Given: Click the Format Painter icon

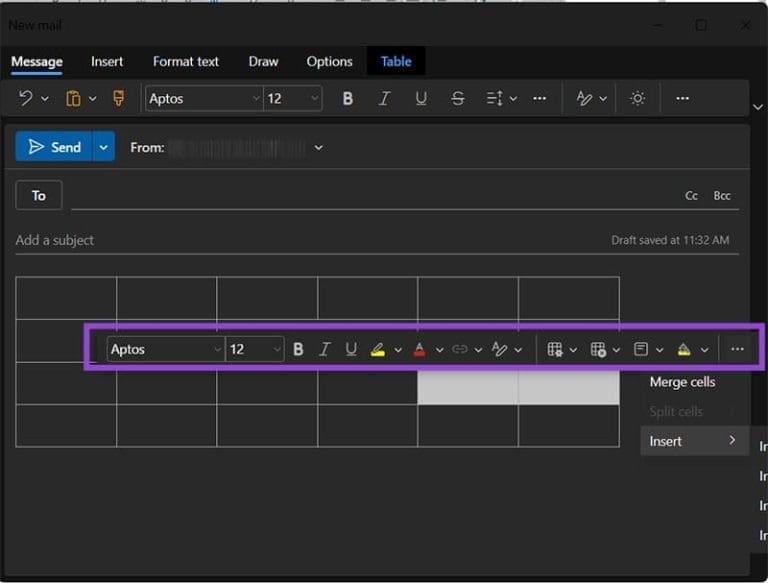Looking at the screenshot, I should click(x=119, y=99).
